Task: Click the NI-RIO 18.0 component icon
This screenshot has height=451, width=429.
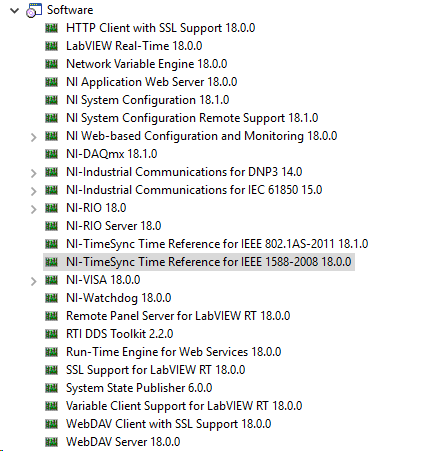Action: (51, 208)
